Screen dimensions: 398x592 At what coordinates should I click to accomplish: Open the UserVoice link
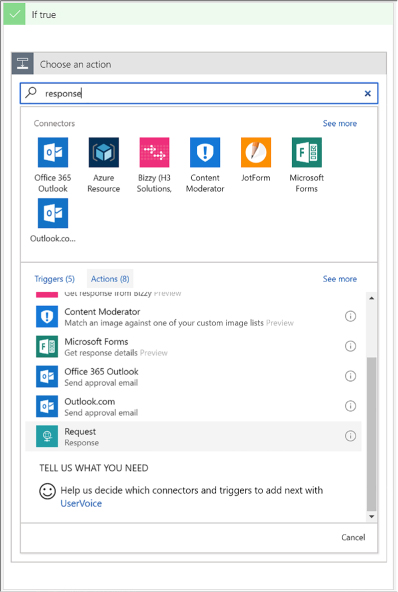coord(81,504)
